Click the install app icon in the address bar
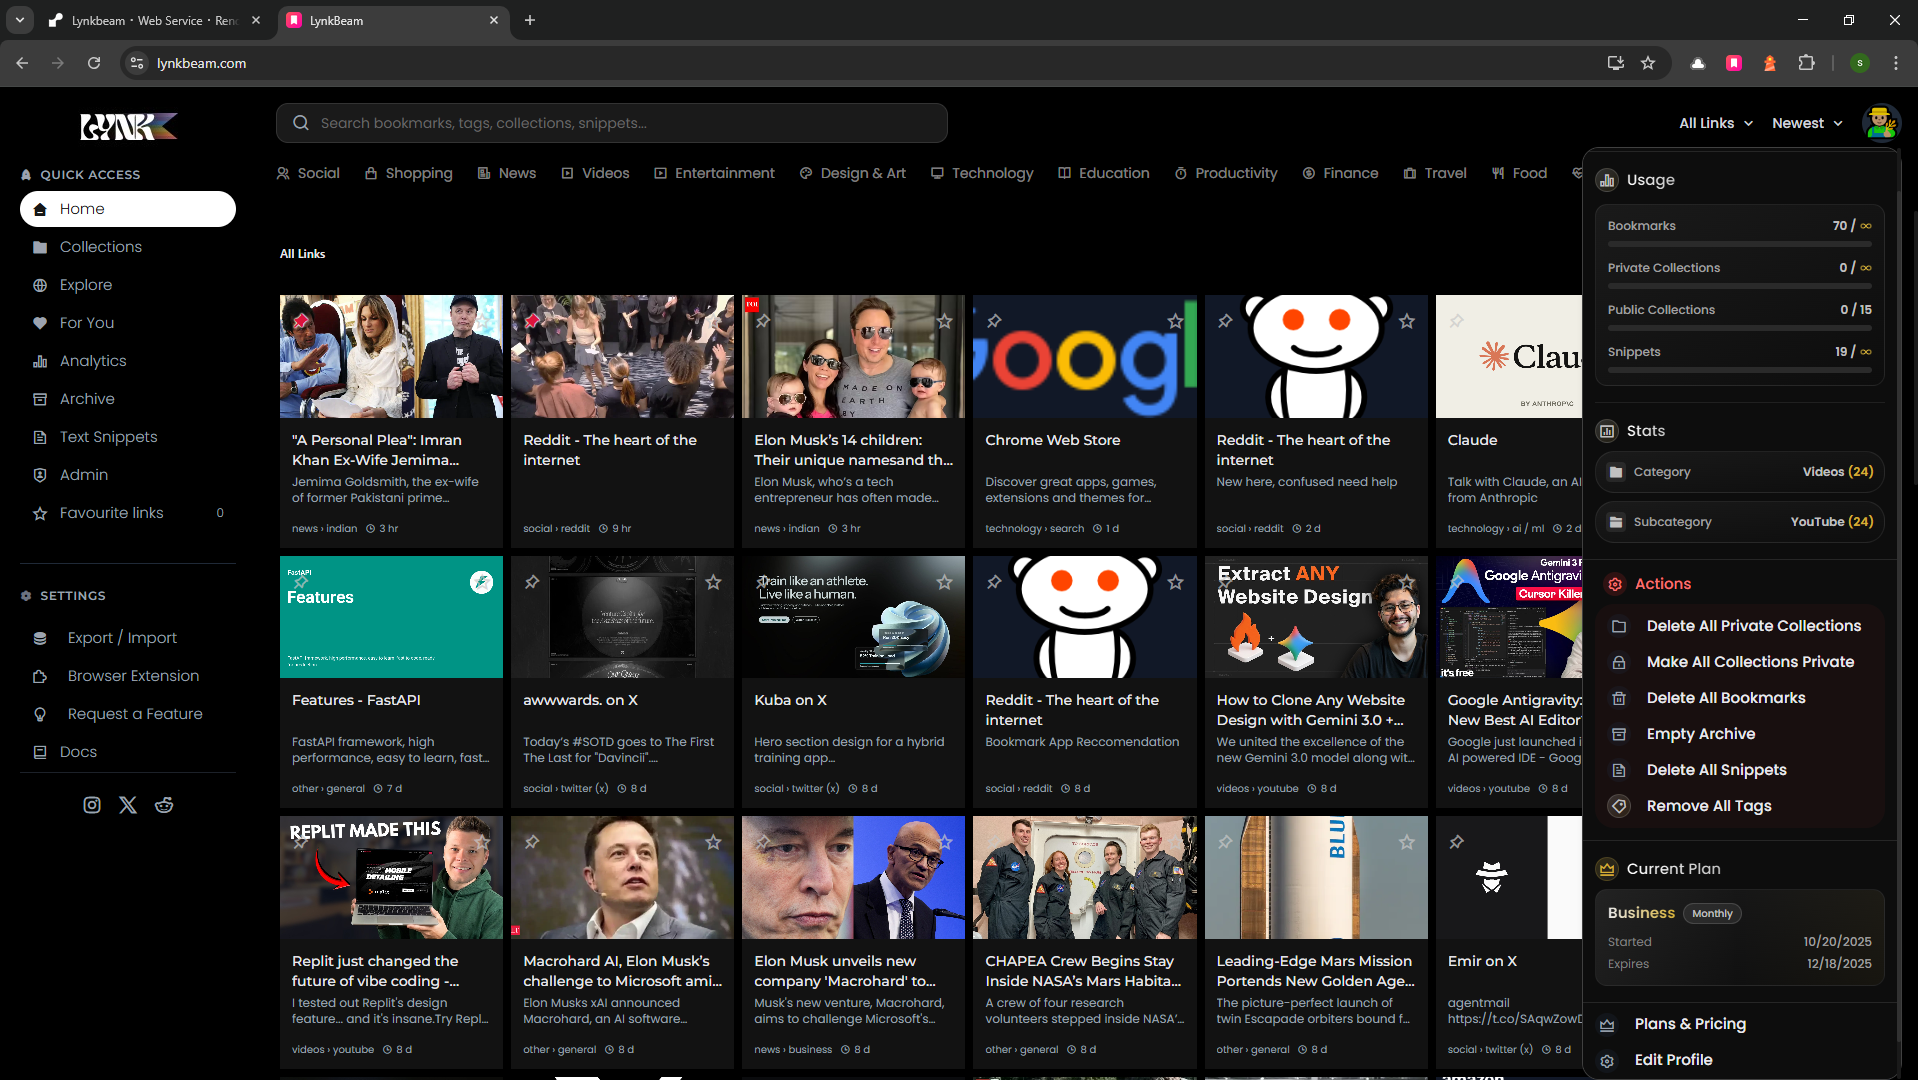 click(x=1615, y=63)
